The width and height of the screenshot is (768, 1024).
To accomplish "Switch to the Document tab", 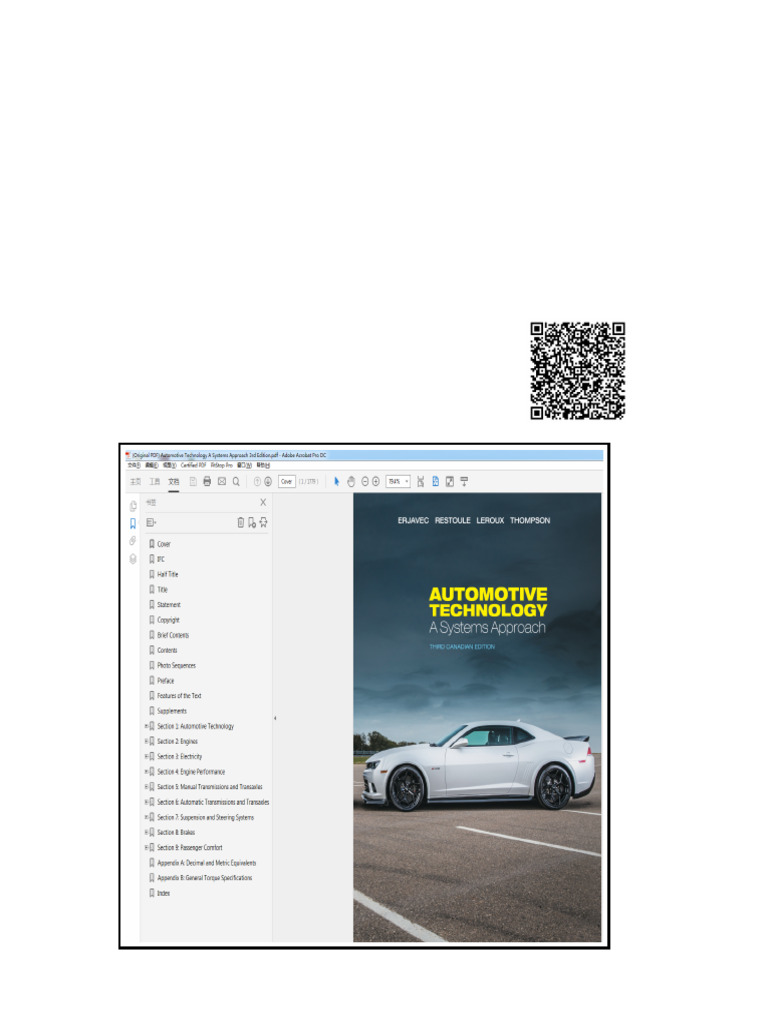I will [x=173, y=481].
